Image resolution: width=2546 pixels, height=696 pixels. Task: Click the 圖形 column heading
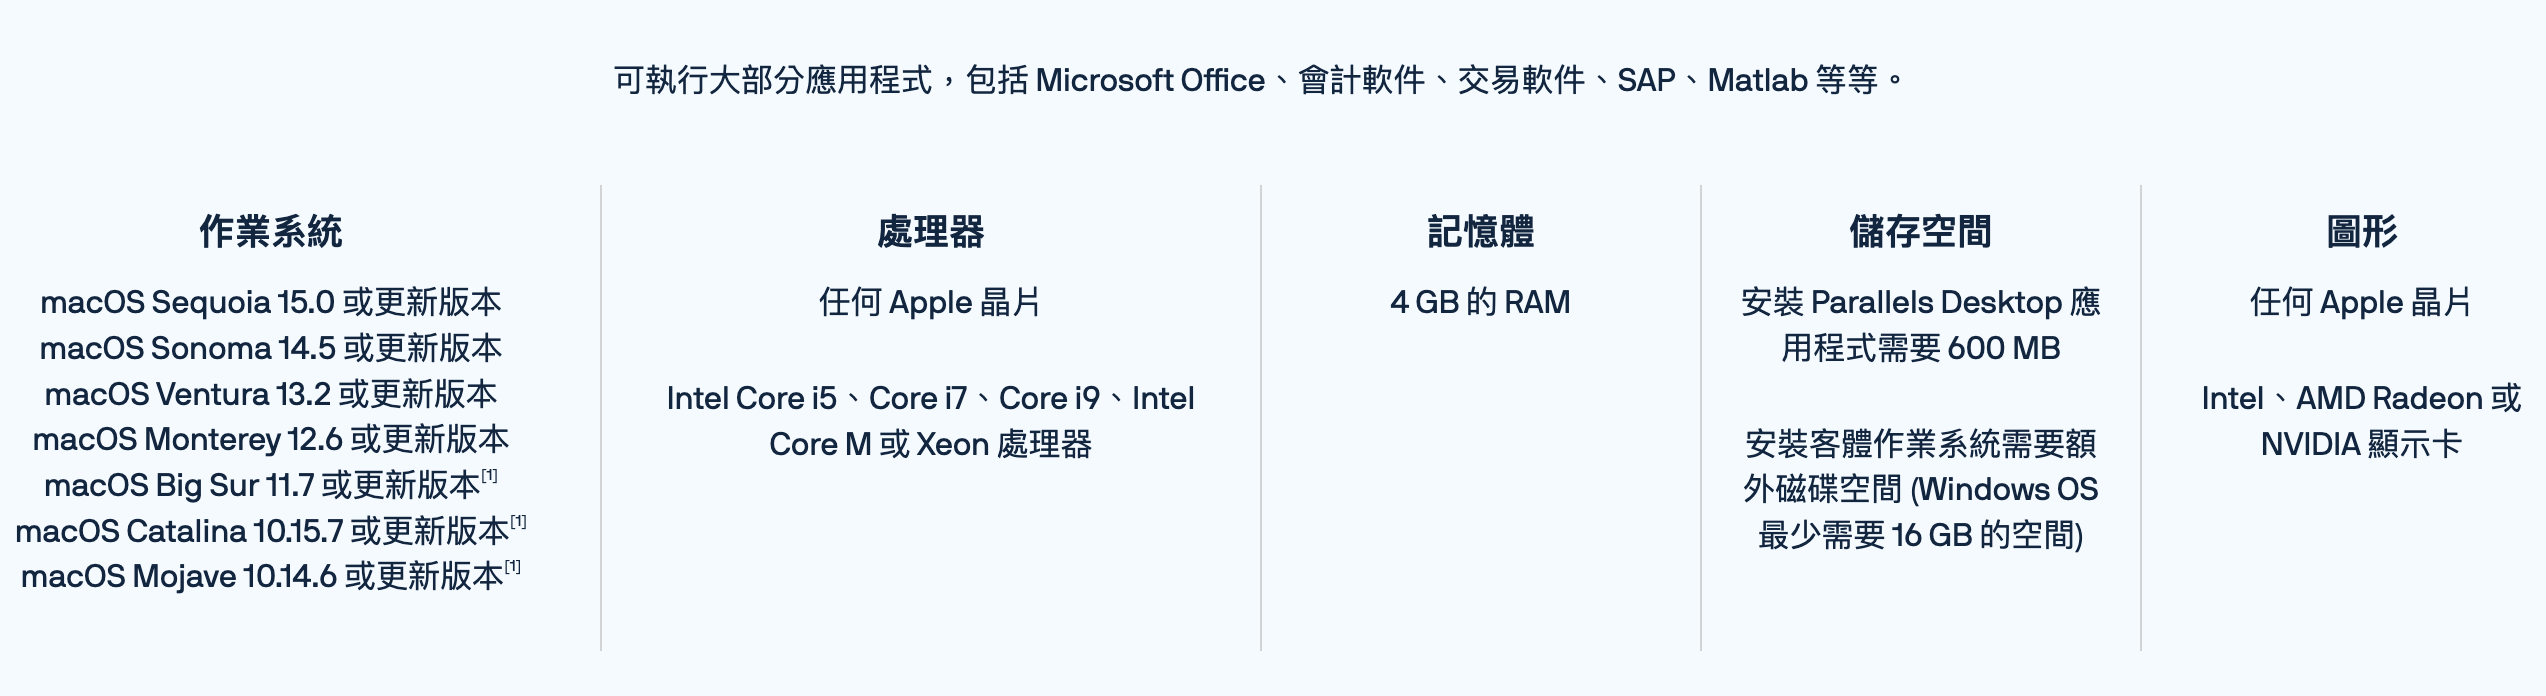(2361, 232)
